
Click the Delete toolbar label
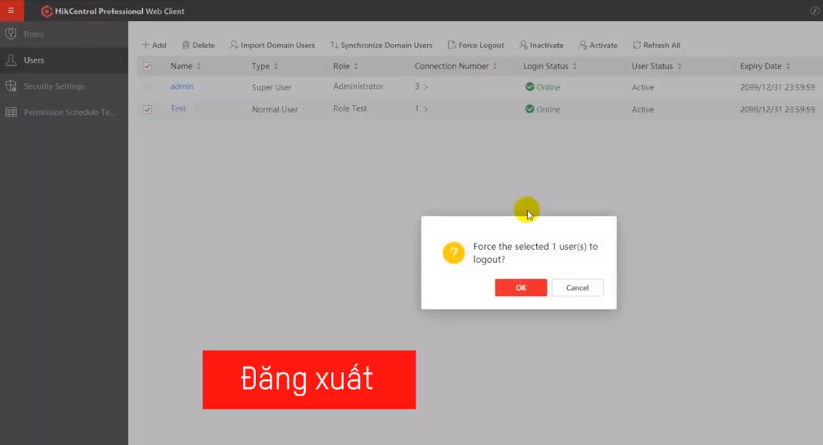(204, 45)
